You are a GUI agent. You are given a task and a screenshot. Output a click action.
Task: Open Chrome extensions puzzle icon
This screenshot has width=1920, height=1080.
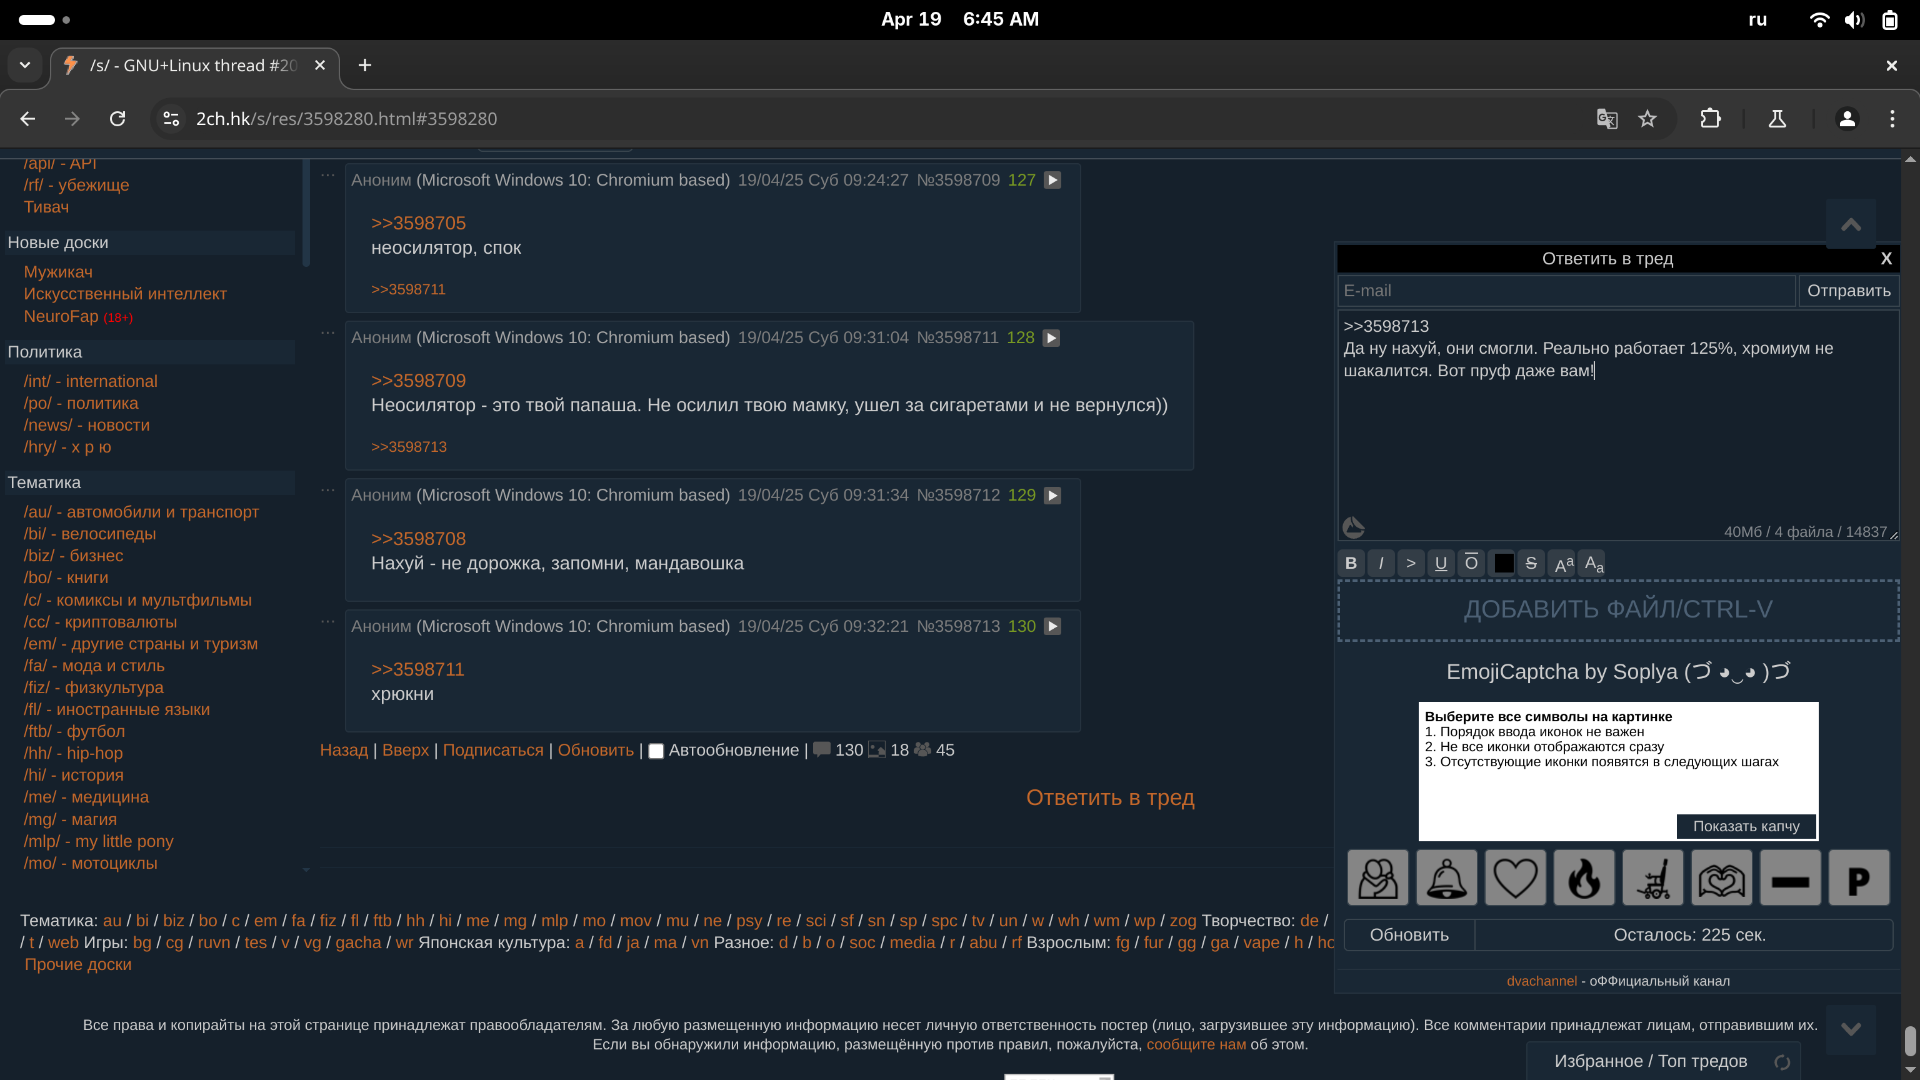1710,119
